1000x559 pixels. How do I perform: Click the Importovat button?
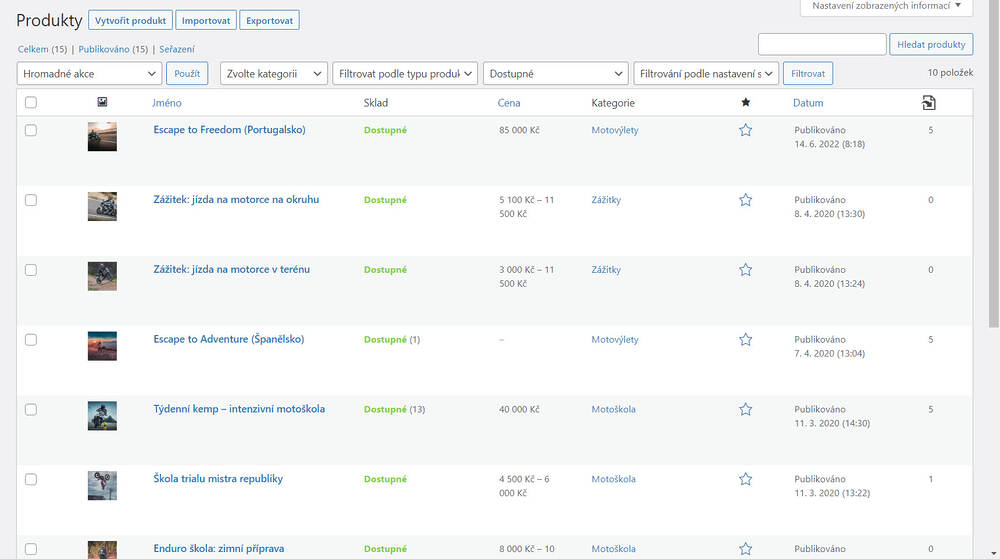(206, 20)
